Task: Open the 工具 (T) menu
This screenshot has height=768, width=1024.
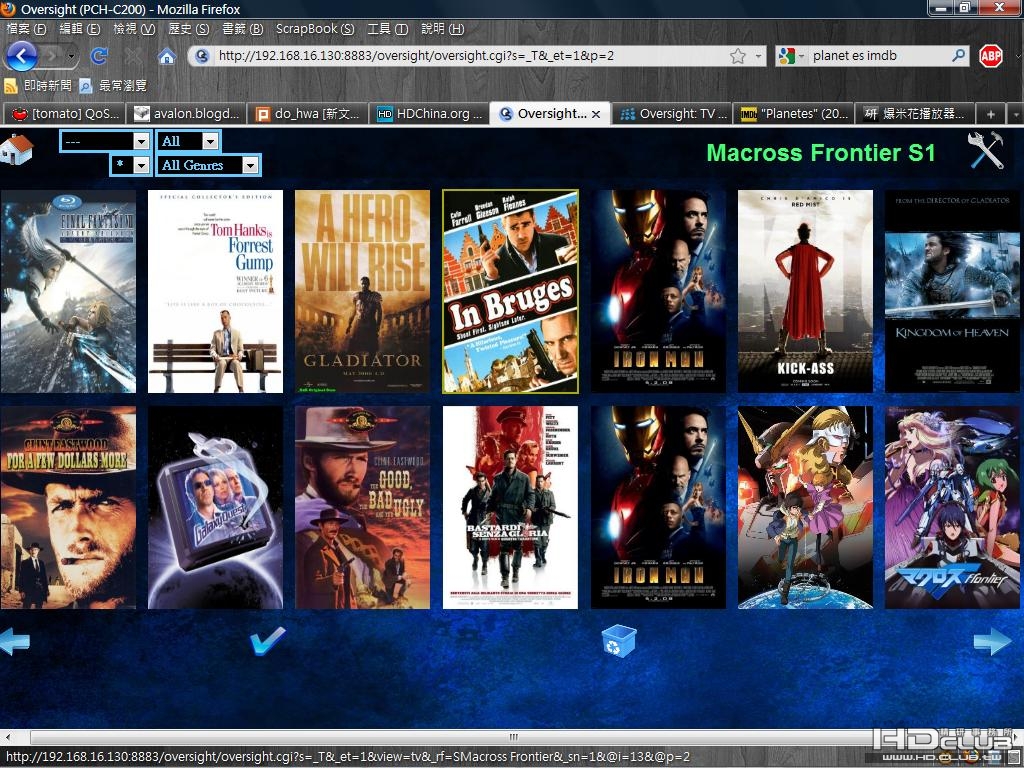Action: tap(387, 29)
